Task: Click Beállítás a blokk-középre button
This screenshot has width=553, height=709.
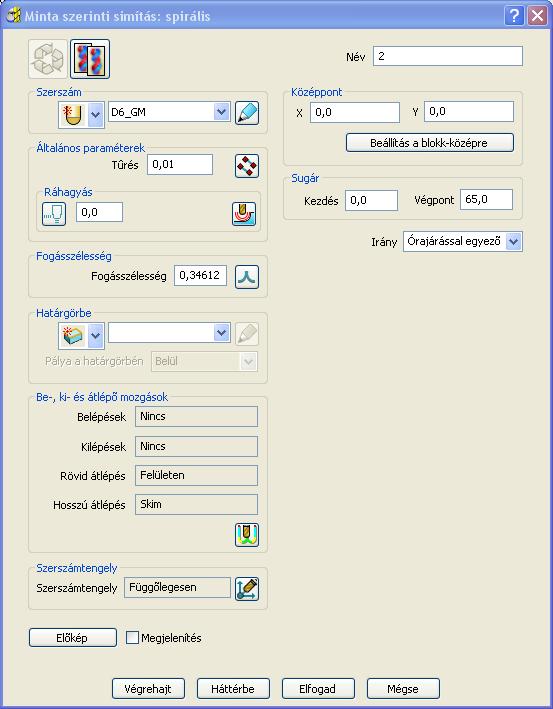Action: (430, 143)
